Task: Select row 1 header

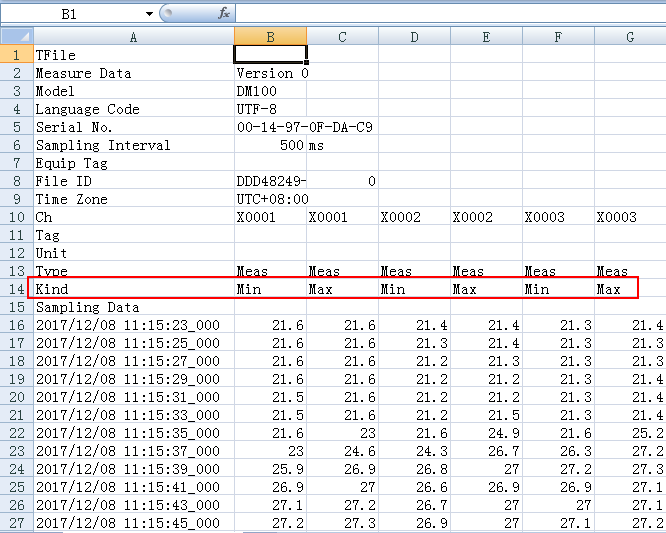Action: pos(16,55)
